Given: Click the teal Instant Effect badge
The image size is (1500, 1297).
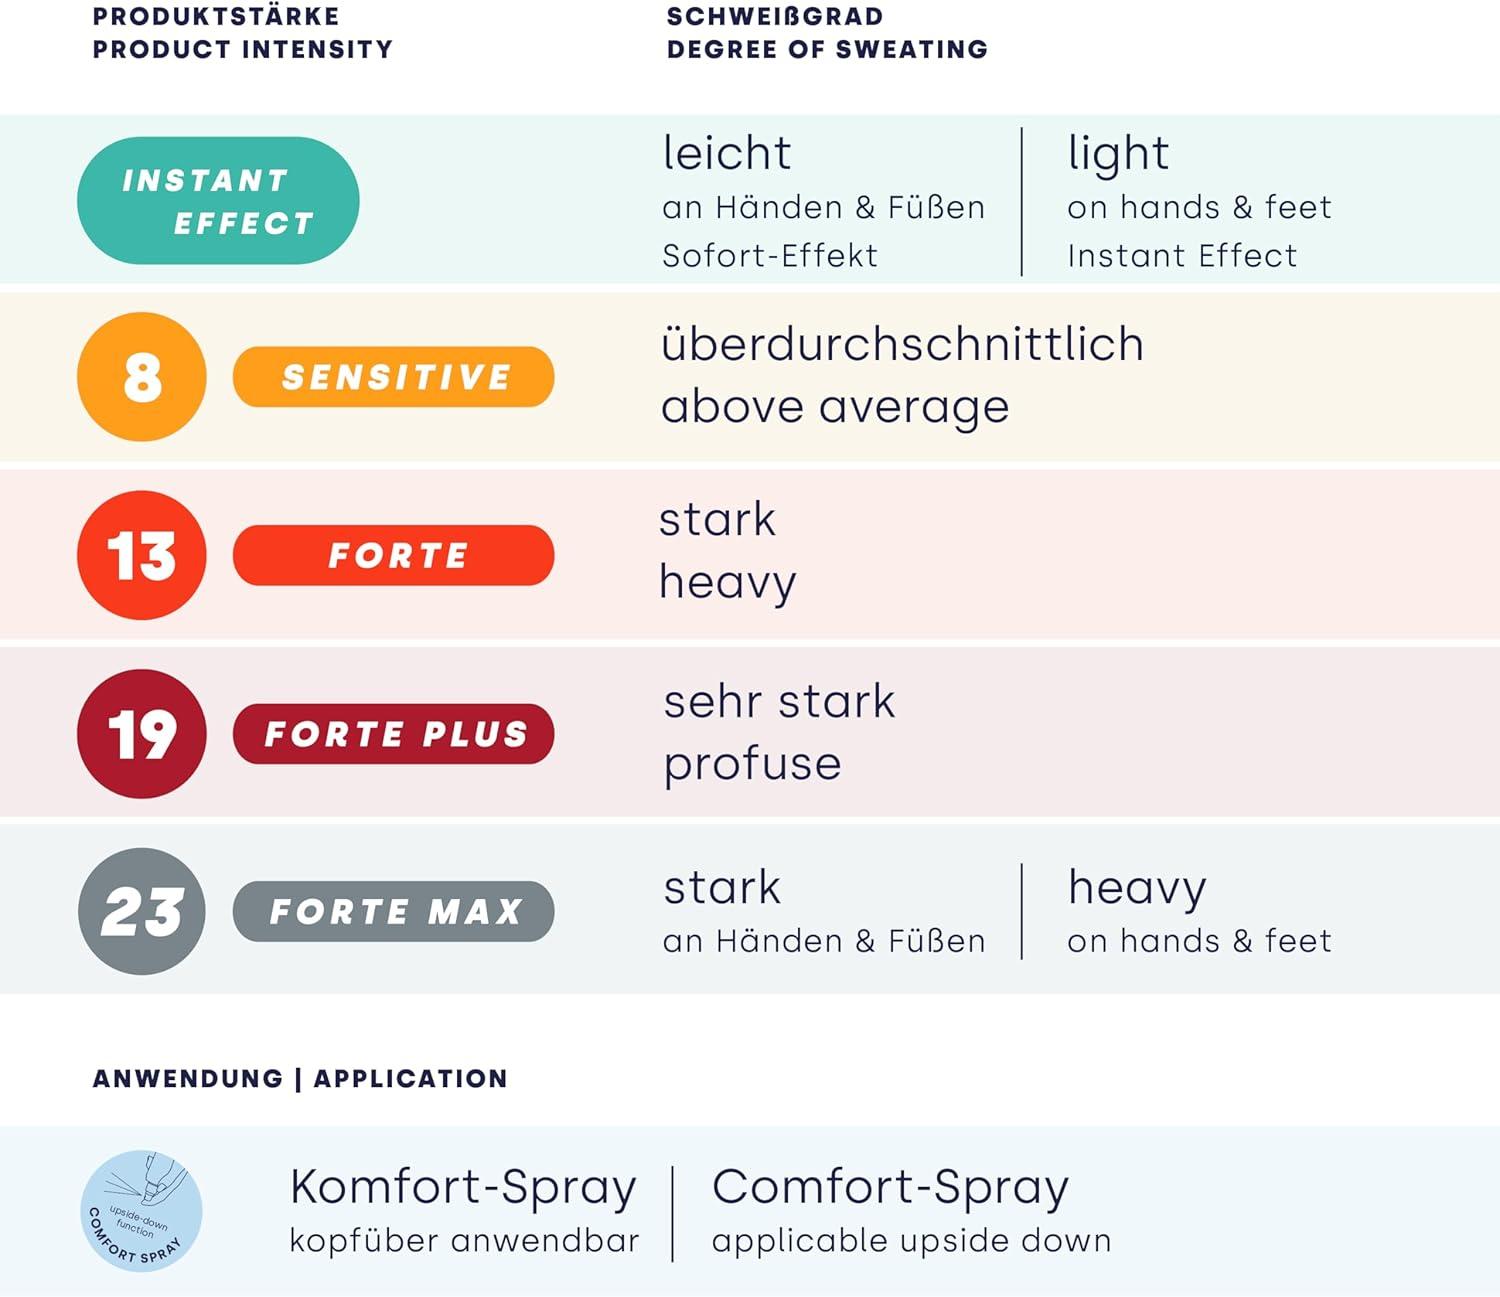Looking at the screenshot, I should [x=218, y=201].
